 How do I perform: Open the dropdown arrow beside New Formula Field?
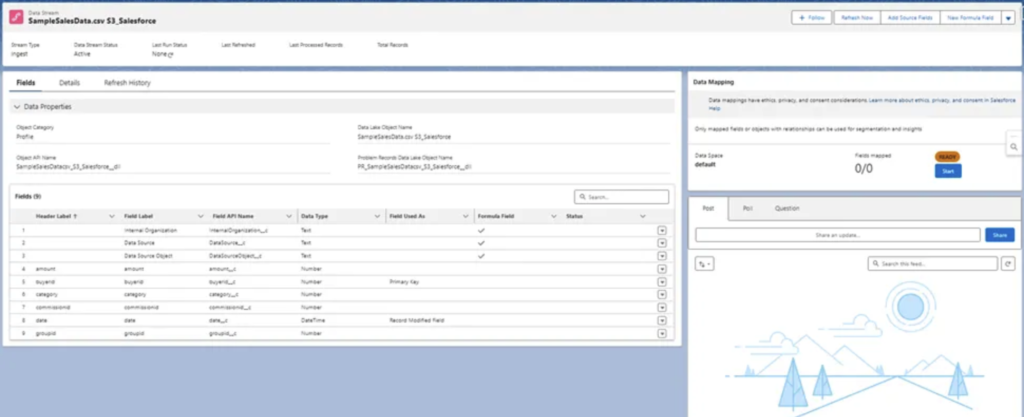pyautogui.click(x=1008, y=18)
